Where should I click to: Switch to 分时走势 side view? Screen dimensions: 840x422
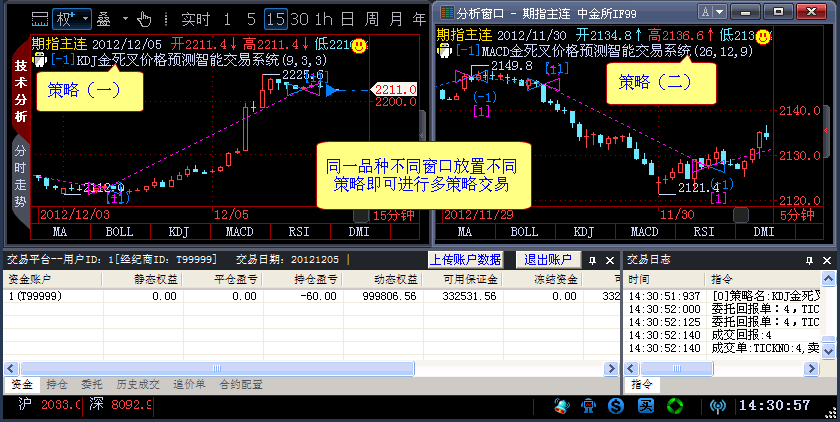(19, 173)
